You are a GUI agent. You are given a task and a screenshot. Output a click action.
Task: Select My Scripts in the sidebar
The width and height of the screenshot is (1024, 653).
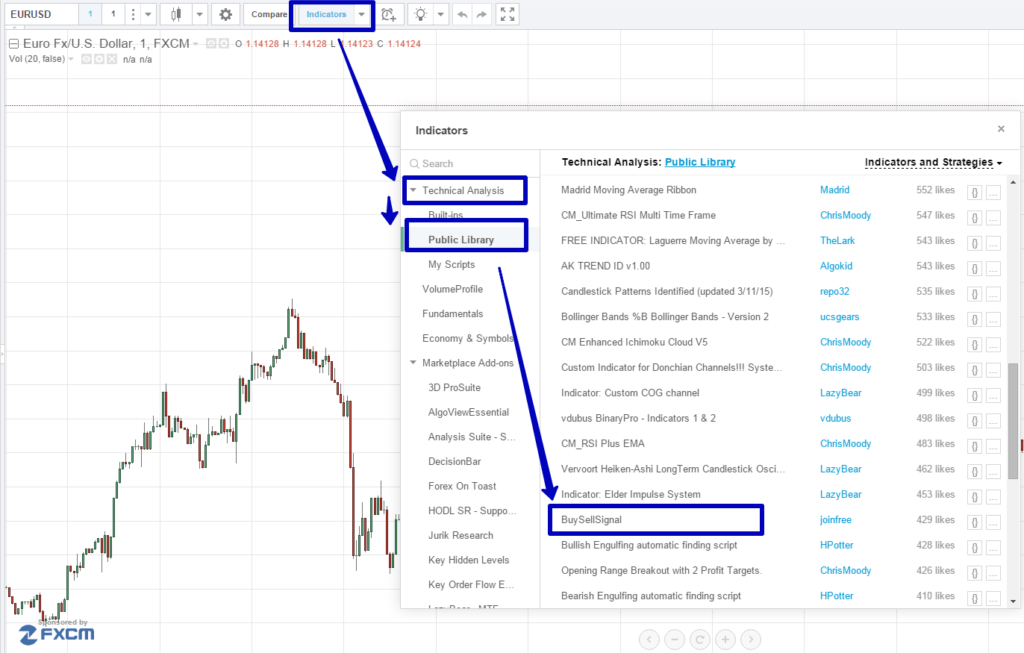pos(451,264)
